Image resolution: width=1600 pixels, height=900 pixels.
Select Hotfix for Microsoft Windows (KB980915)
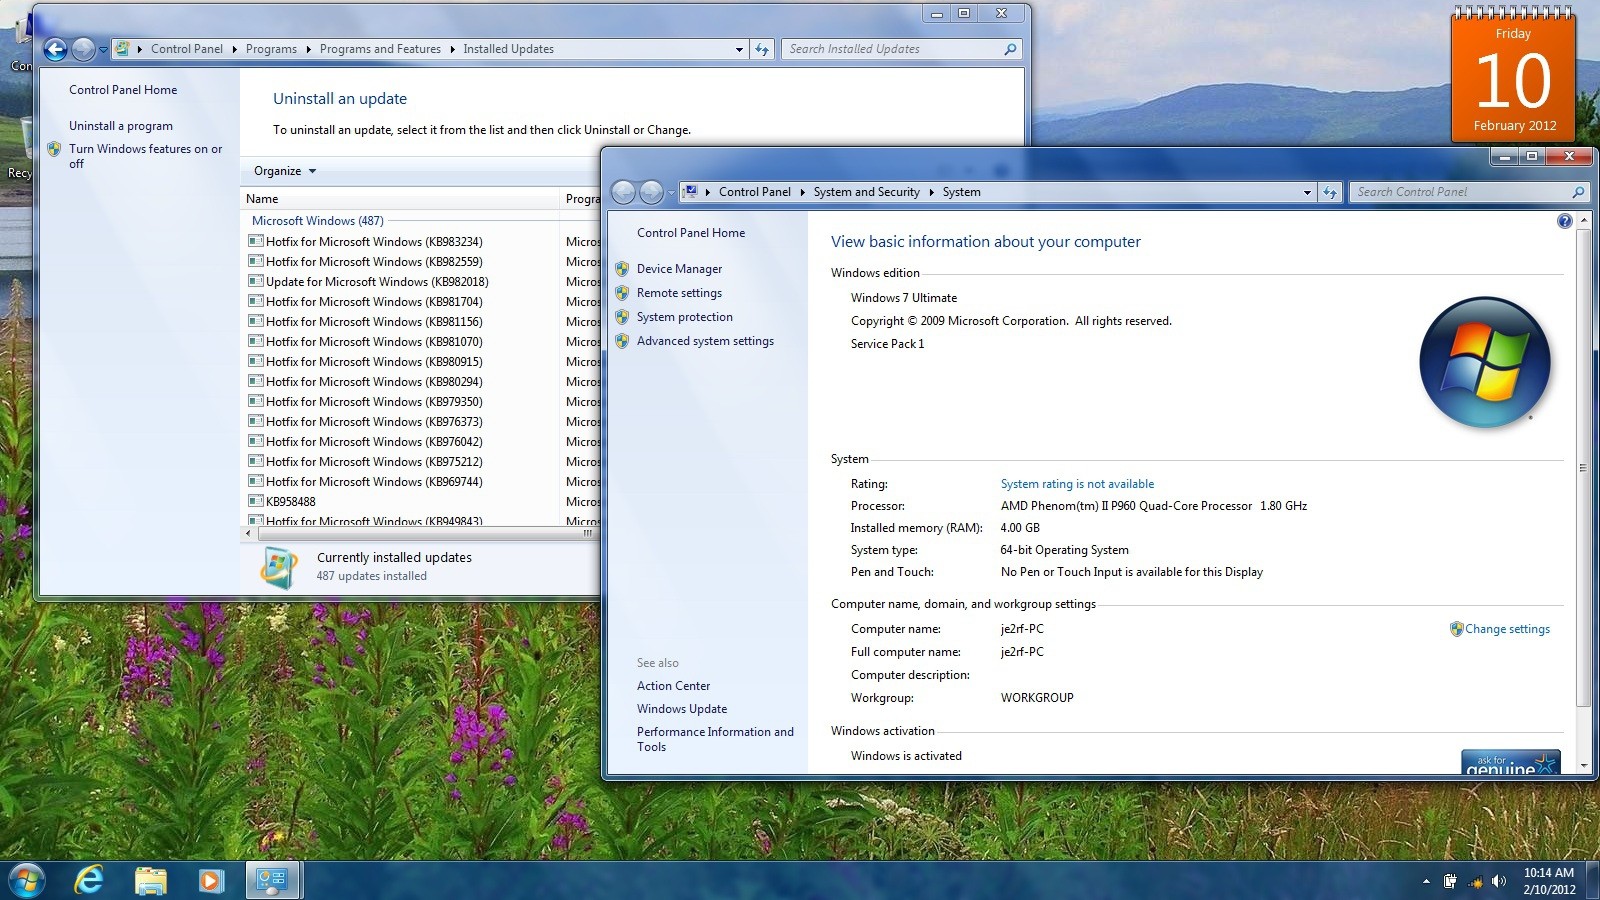click(374, 362)
